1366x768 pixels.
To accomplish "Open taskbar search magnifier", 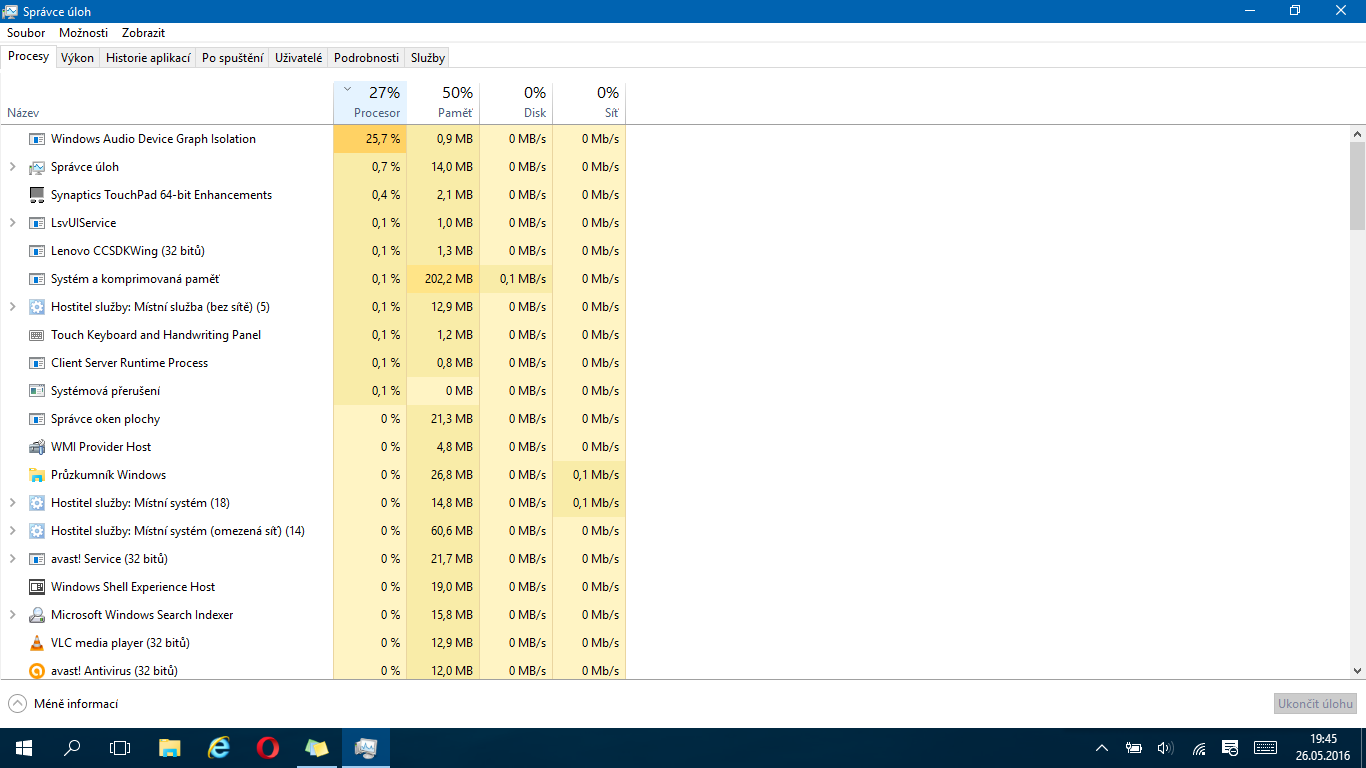I will pyautogui.click(x=72, y=748).
